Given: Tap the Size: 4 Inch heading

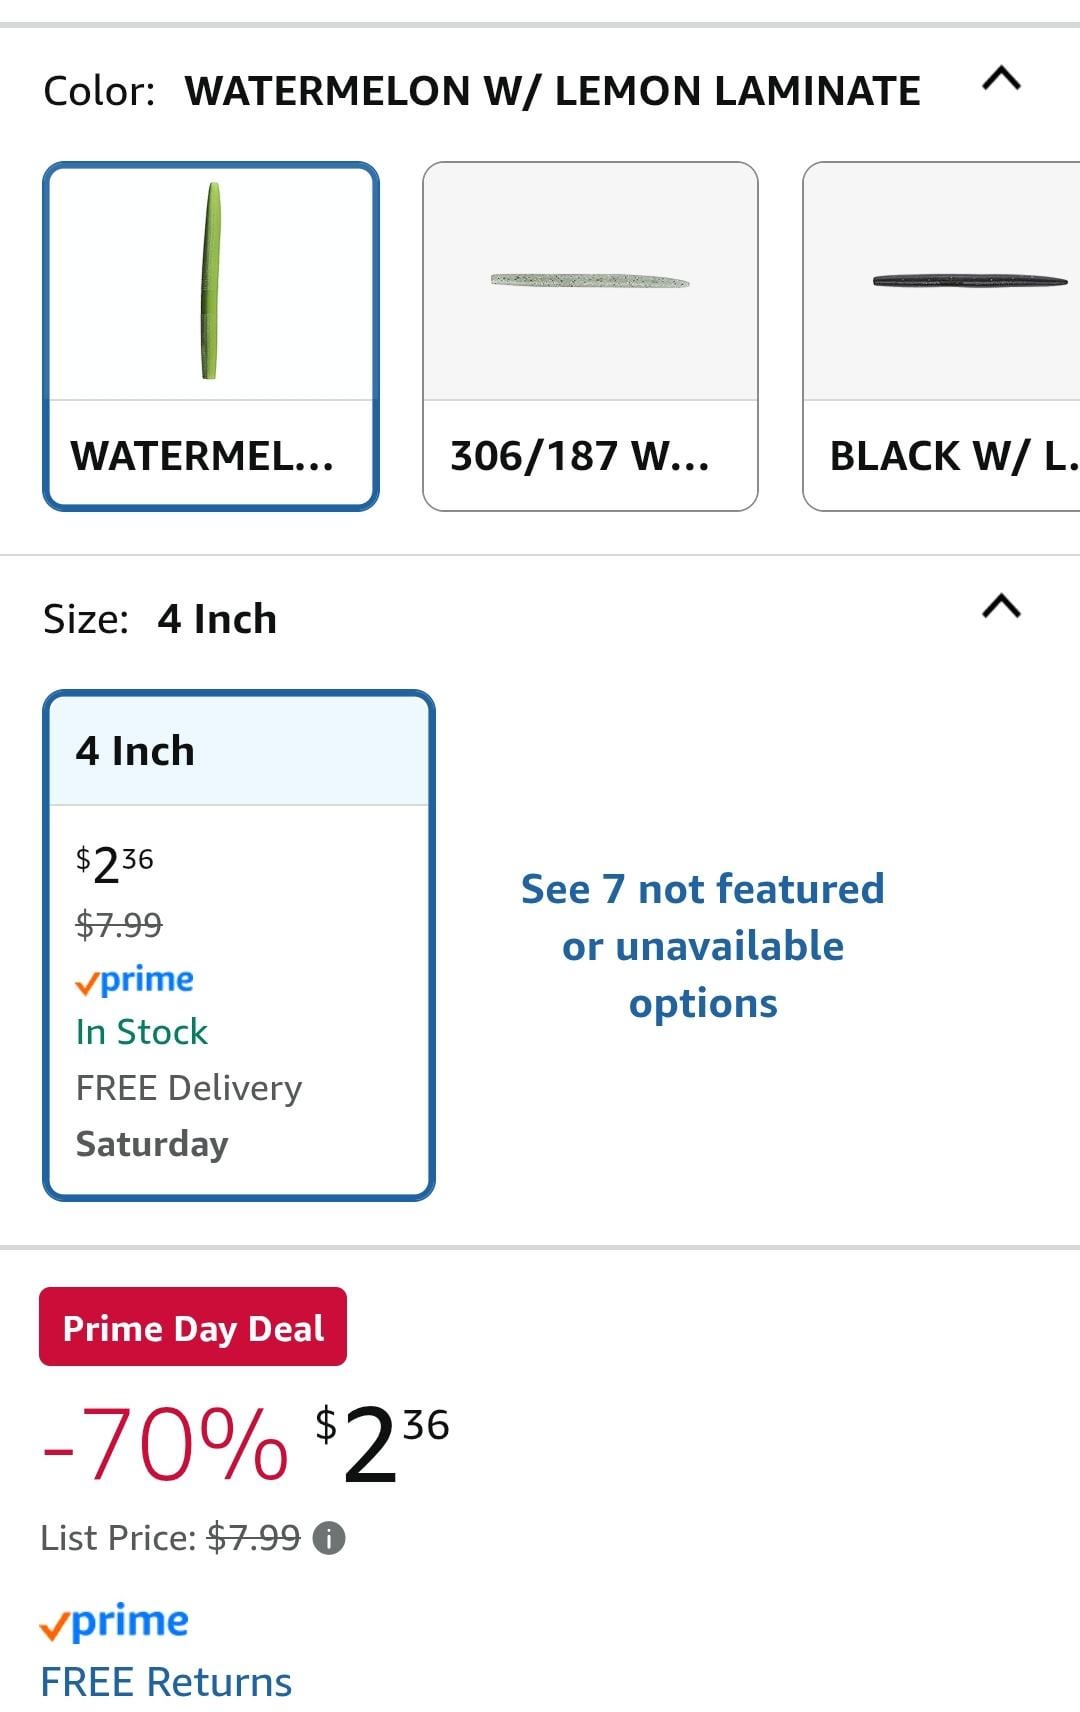Looking at the screenshot, I should point(160,619).
